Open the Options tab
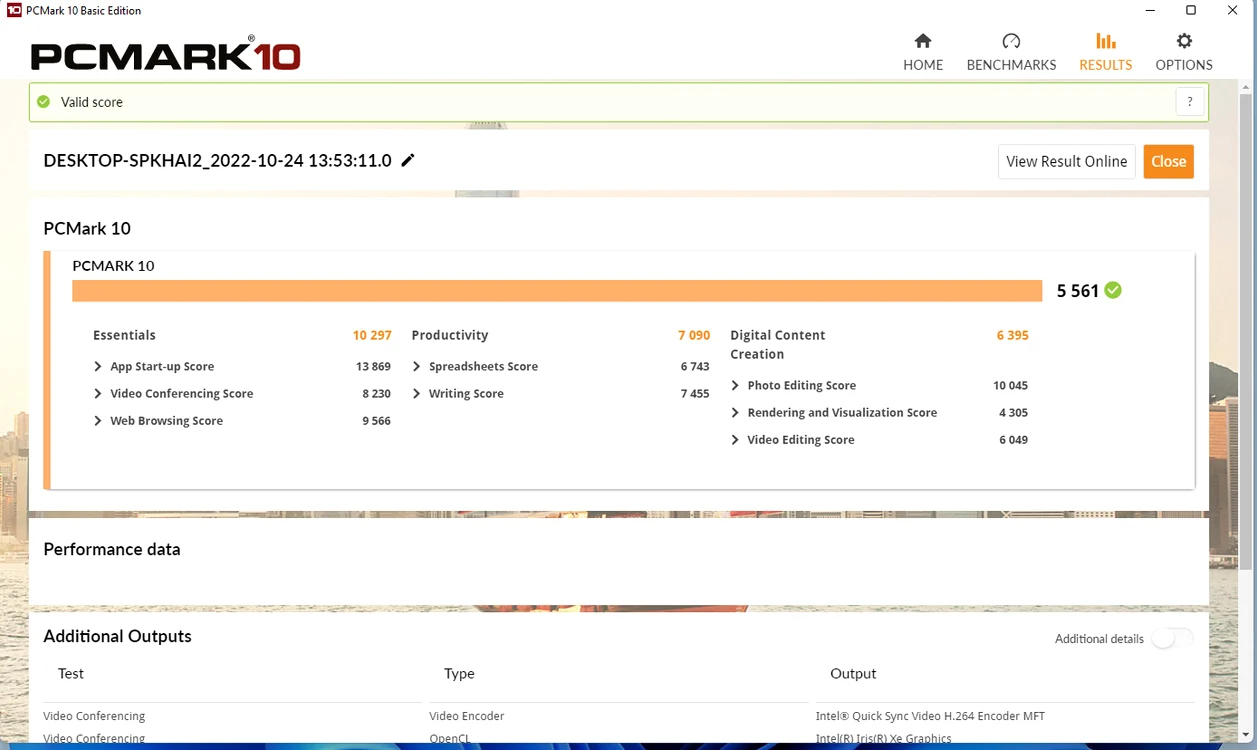 pos(1184,52)
